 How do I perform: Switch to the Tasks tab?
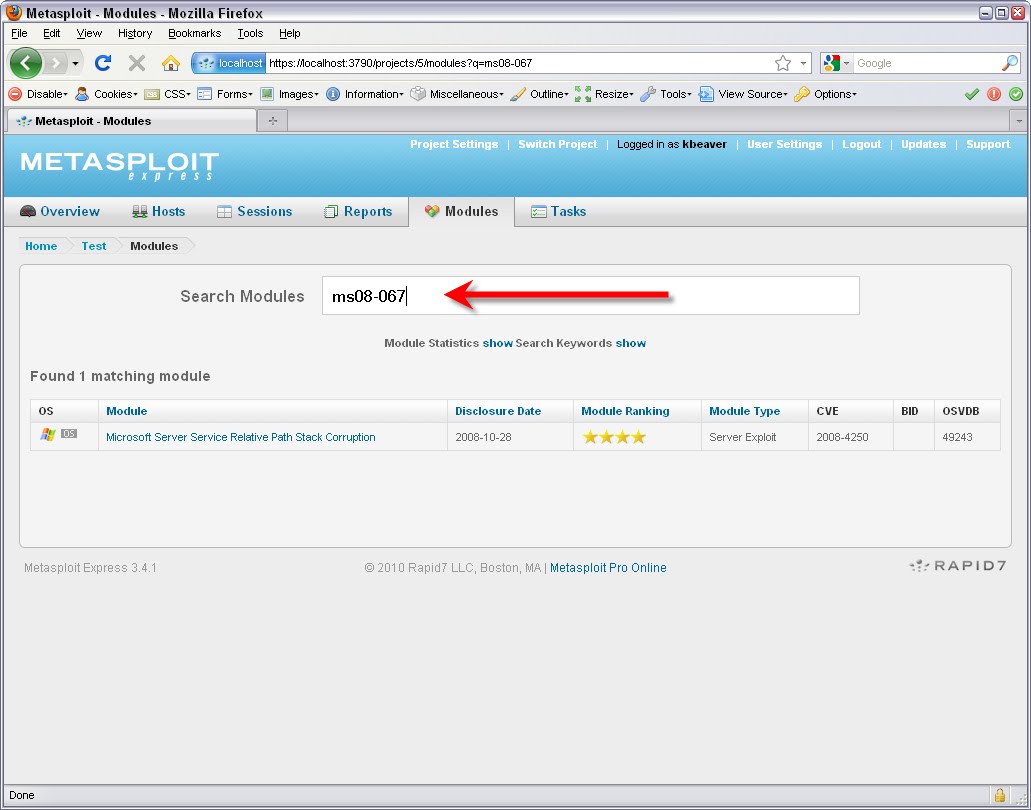pos(558,211)
